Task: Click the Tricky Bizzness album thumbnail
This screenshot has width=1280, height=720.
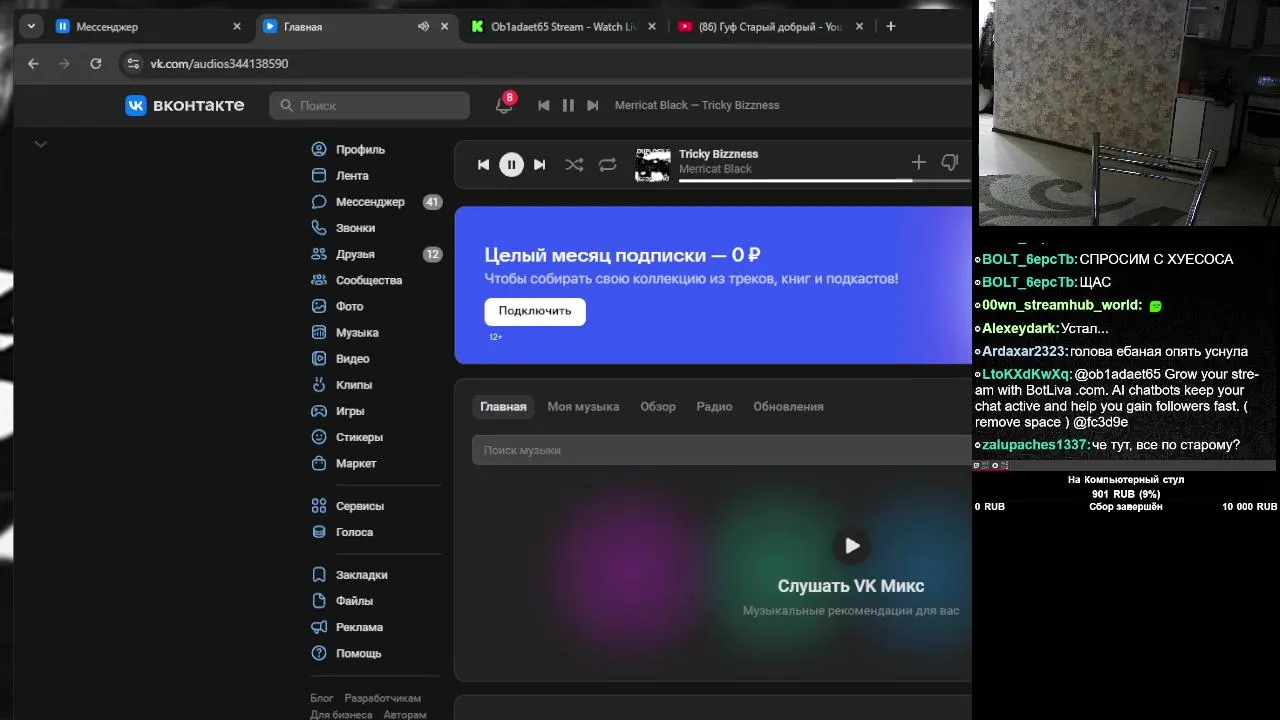Action: (x=653, y=165)
